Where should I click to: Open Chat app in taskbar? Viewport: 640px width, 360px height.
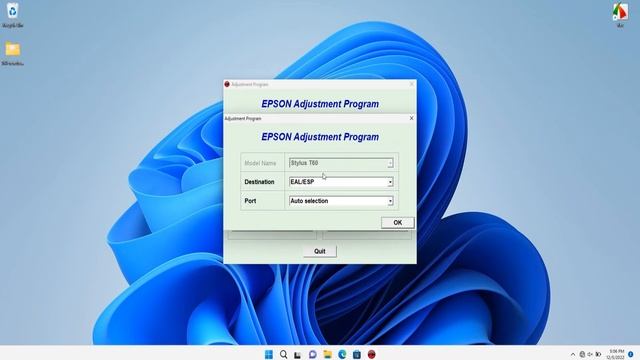click(x=312, y=354)
